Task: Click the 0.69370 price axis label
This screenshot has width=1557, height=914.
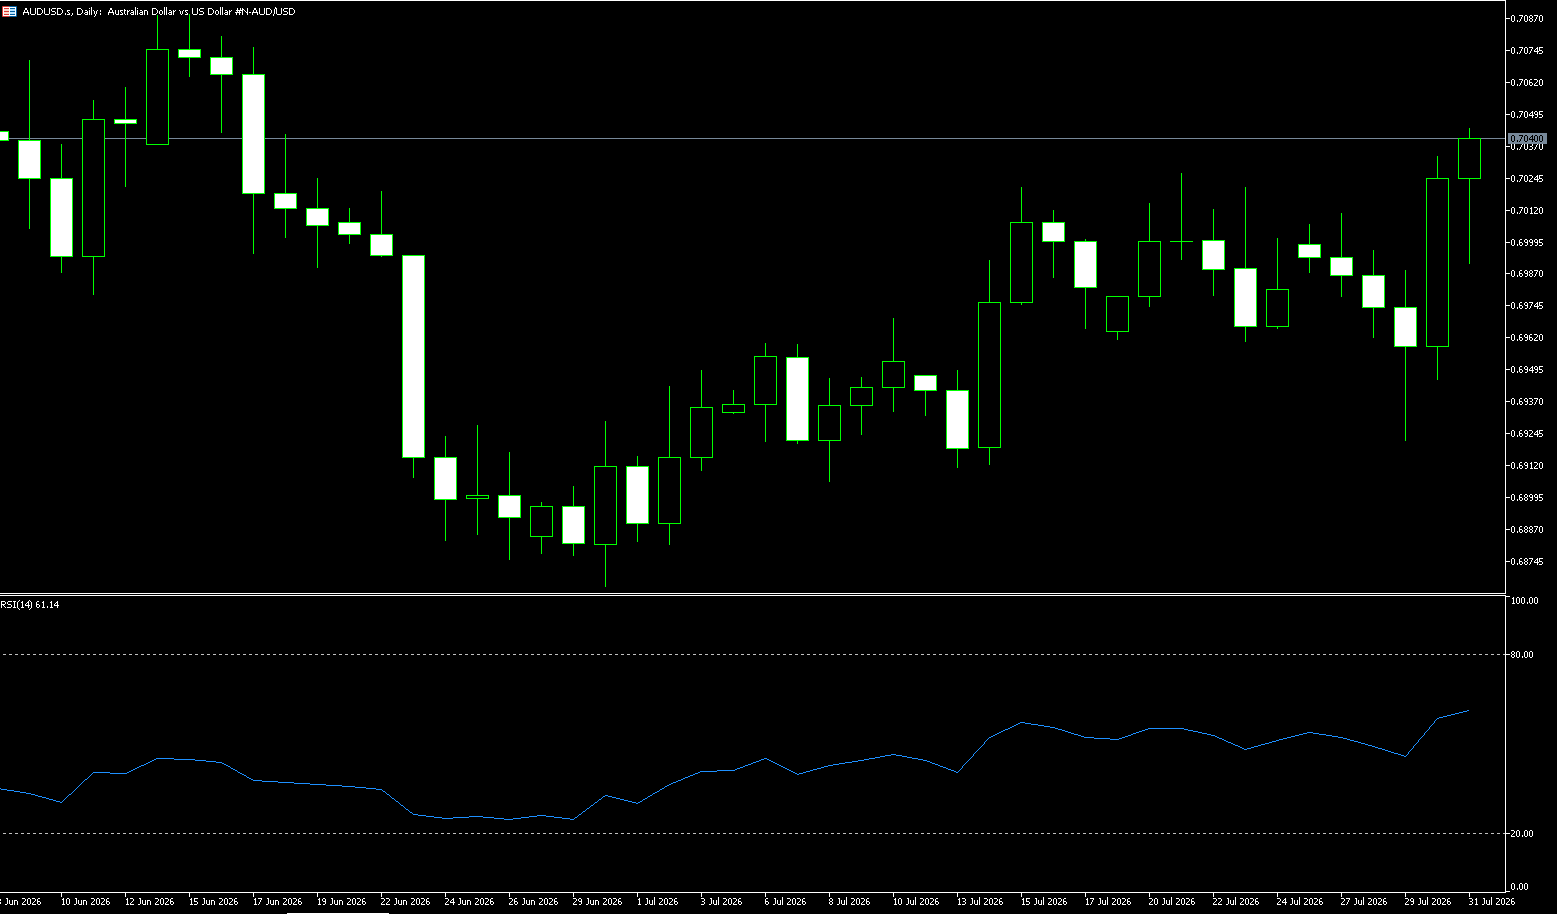Action: pyautogui.click(x=1528, y=402)
